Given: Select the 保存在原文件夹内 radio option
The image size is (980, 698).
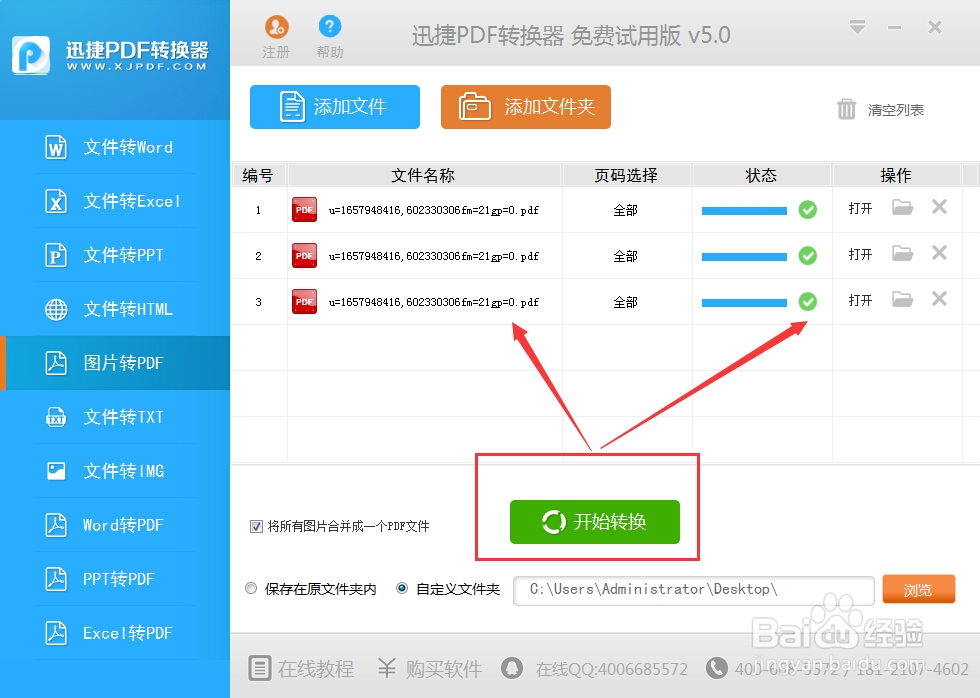Looking at the screenshot, I should pos(251,589).
